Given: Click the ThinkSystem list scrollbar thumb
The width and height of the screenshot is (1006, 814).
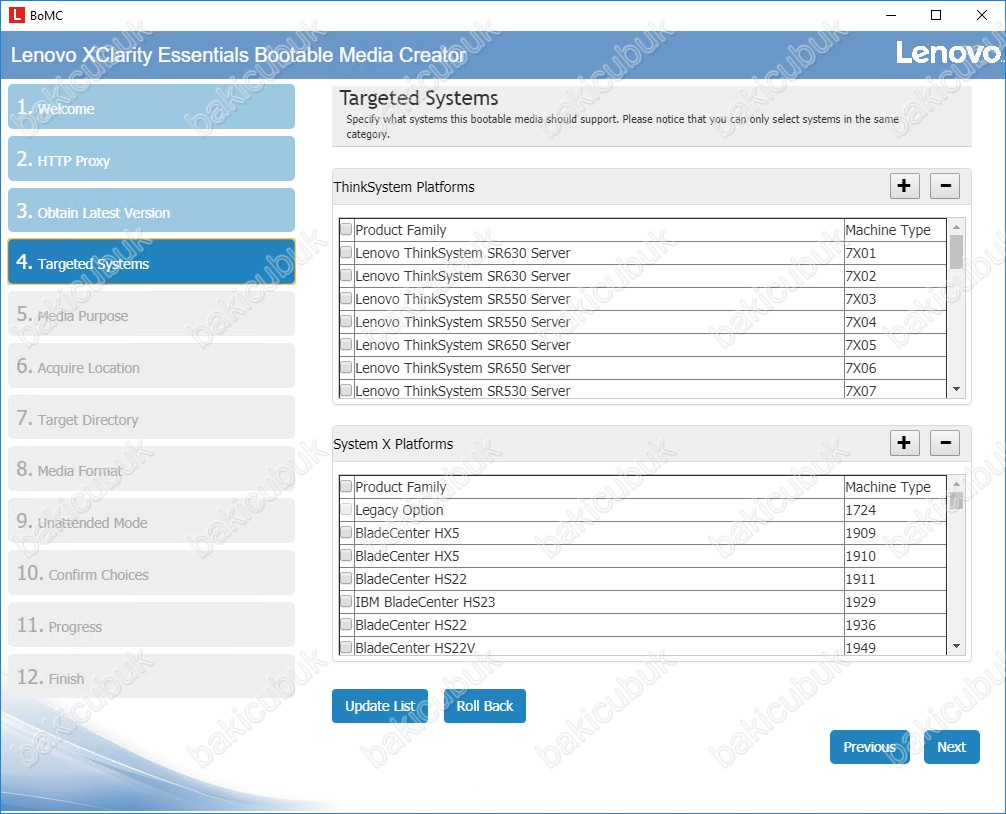Looking at the screenshot, I should coord(957,251).
